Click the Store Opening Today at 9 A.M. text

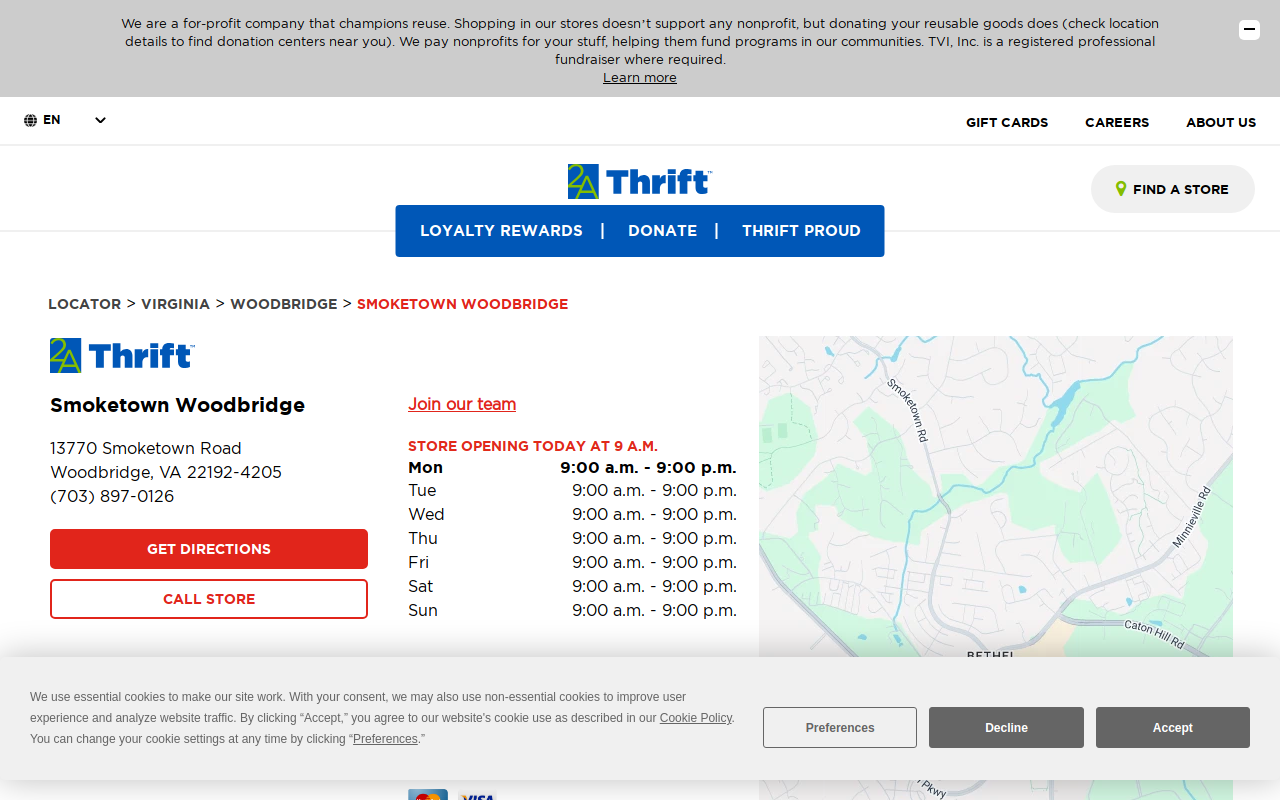click(533, 446)
